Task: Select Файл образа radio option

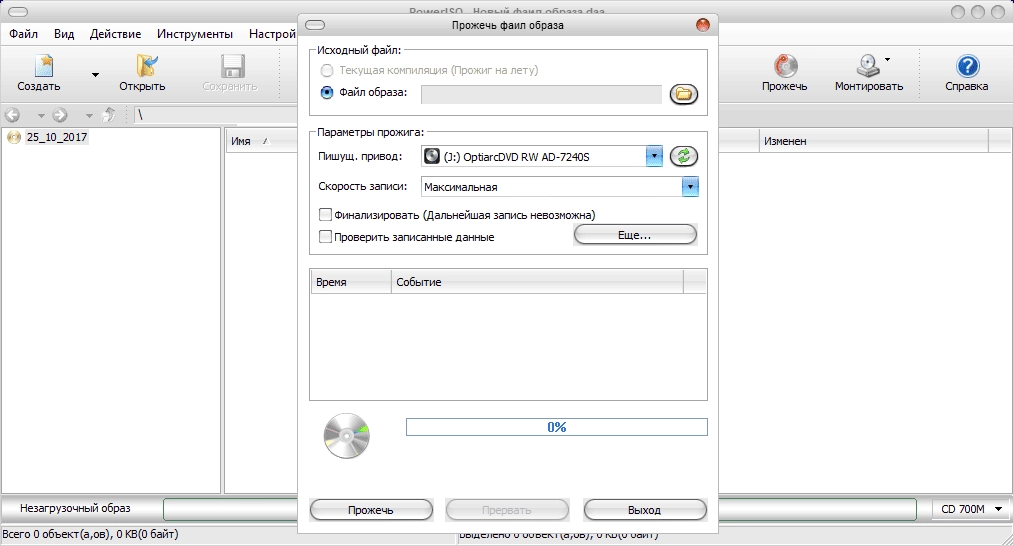Action: point(327,93)
